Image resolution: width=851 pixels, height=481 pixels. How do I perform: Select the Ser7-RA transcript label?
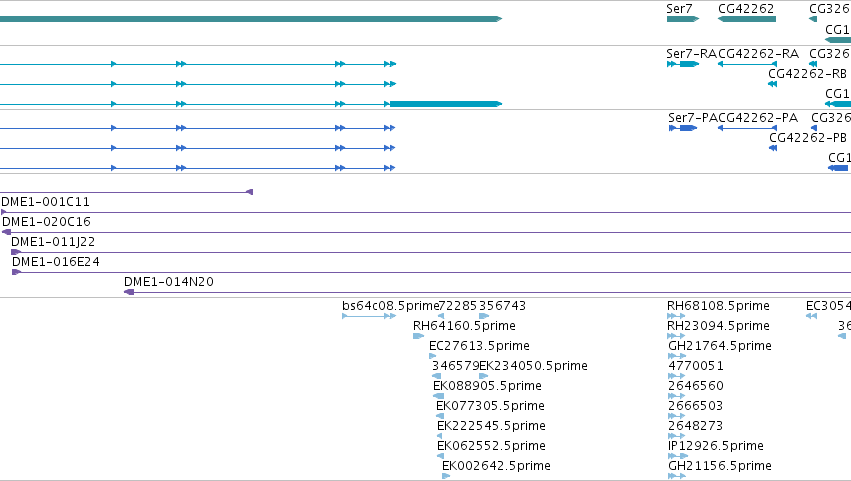pos(691,54)
